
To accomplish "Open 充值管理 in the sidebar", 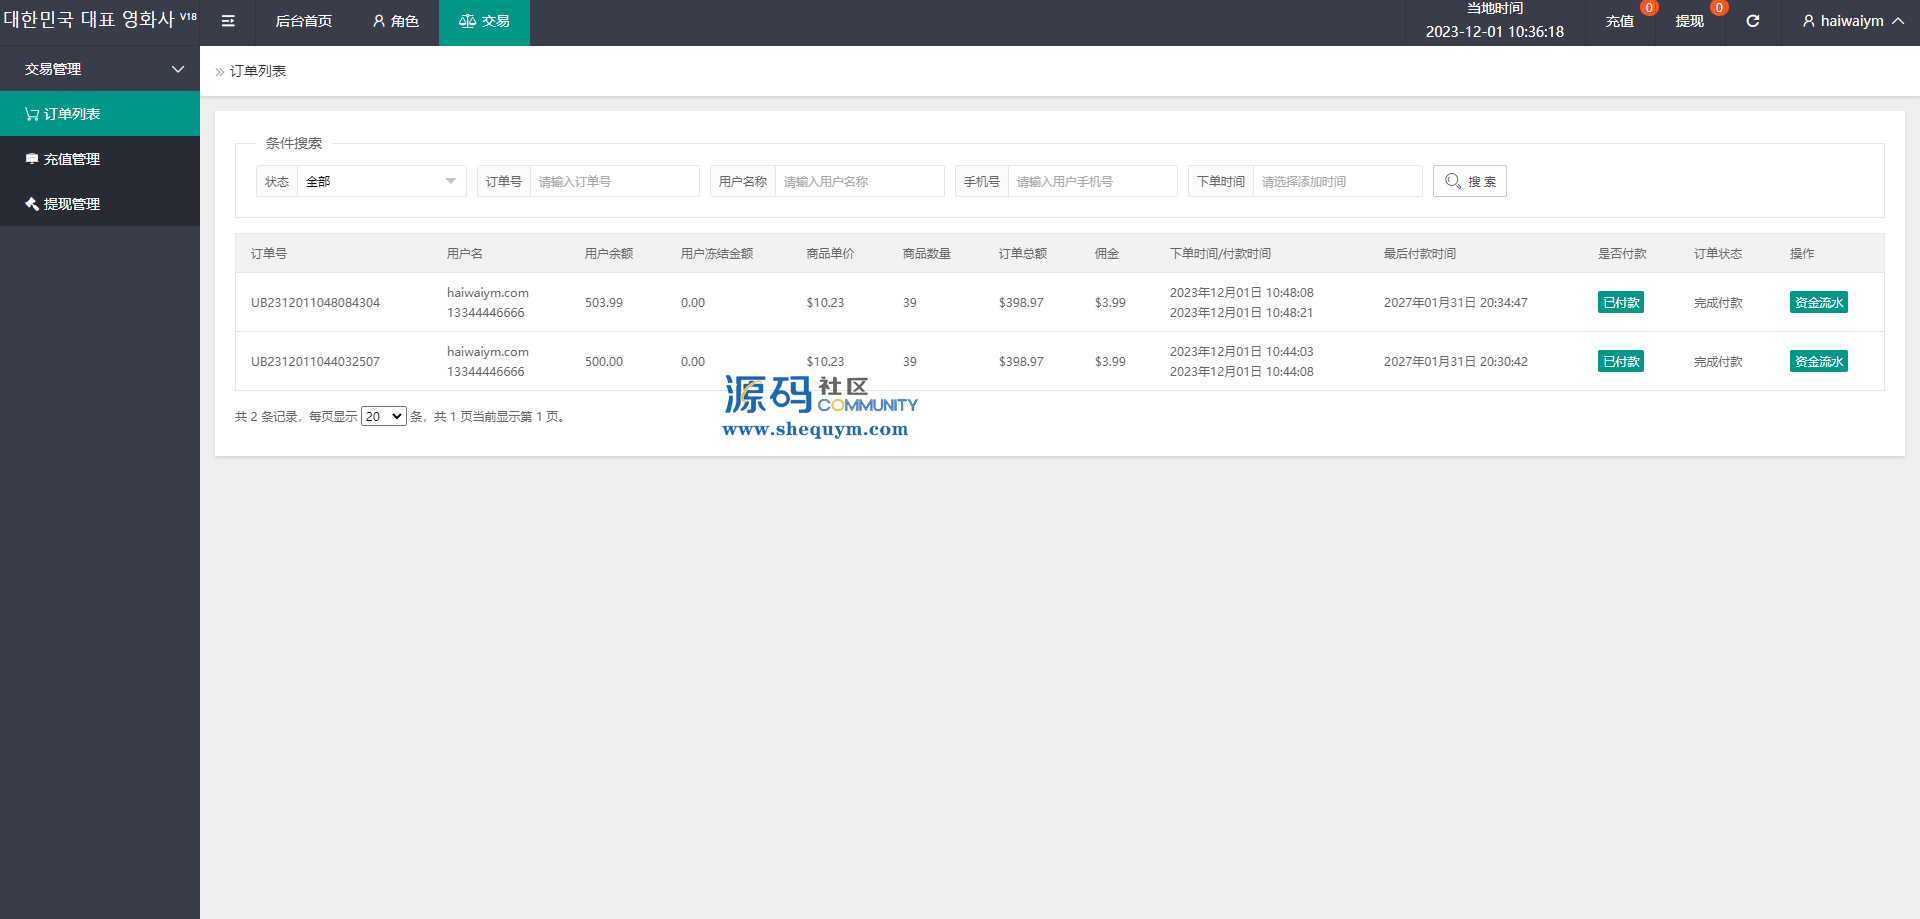I will pos(100,159).
